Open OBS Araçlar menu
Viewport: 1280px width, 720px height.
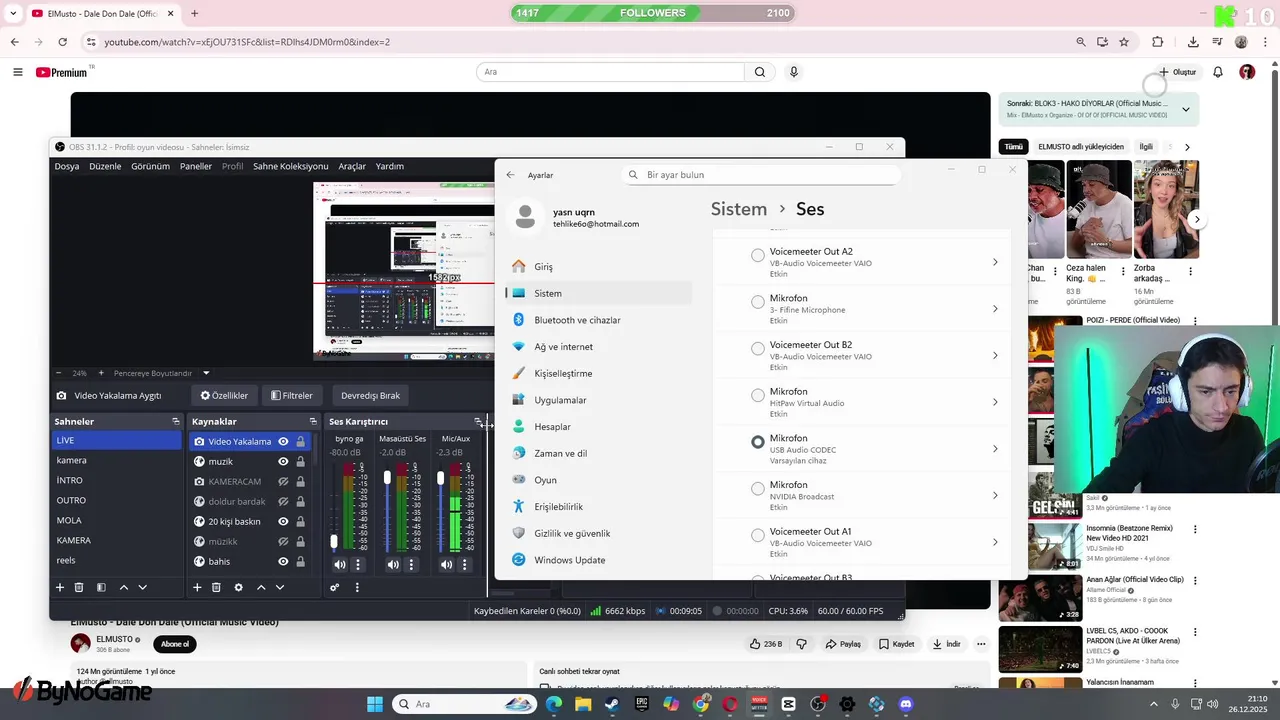[x=352, y=166]
